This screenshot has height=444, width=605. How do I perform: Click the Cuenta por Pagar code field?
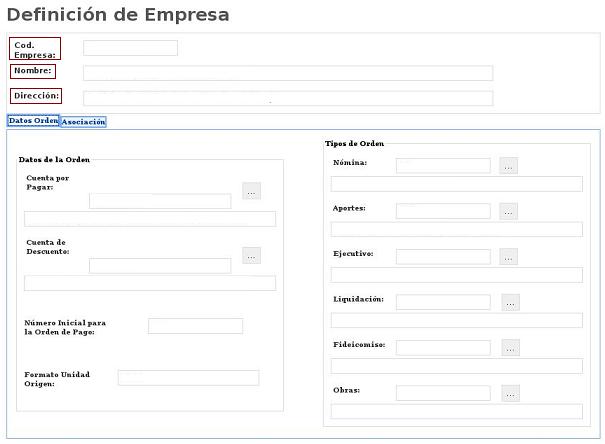point(160,201)
